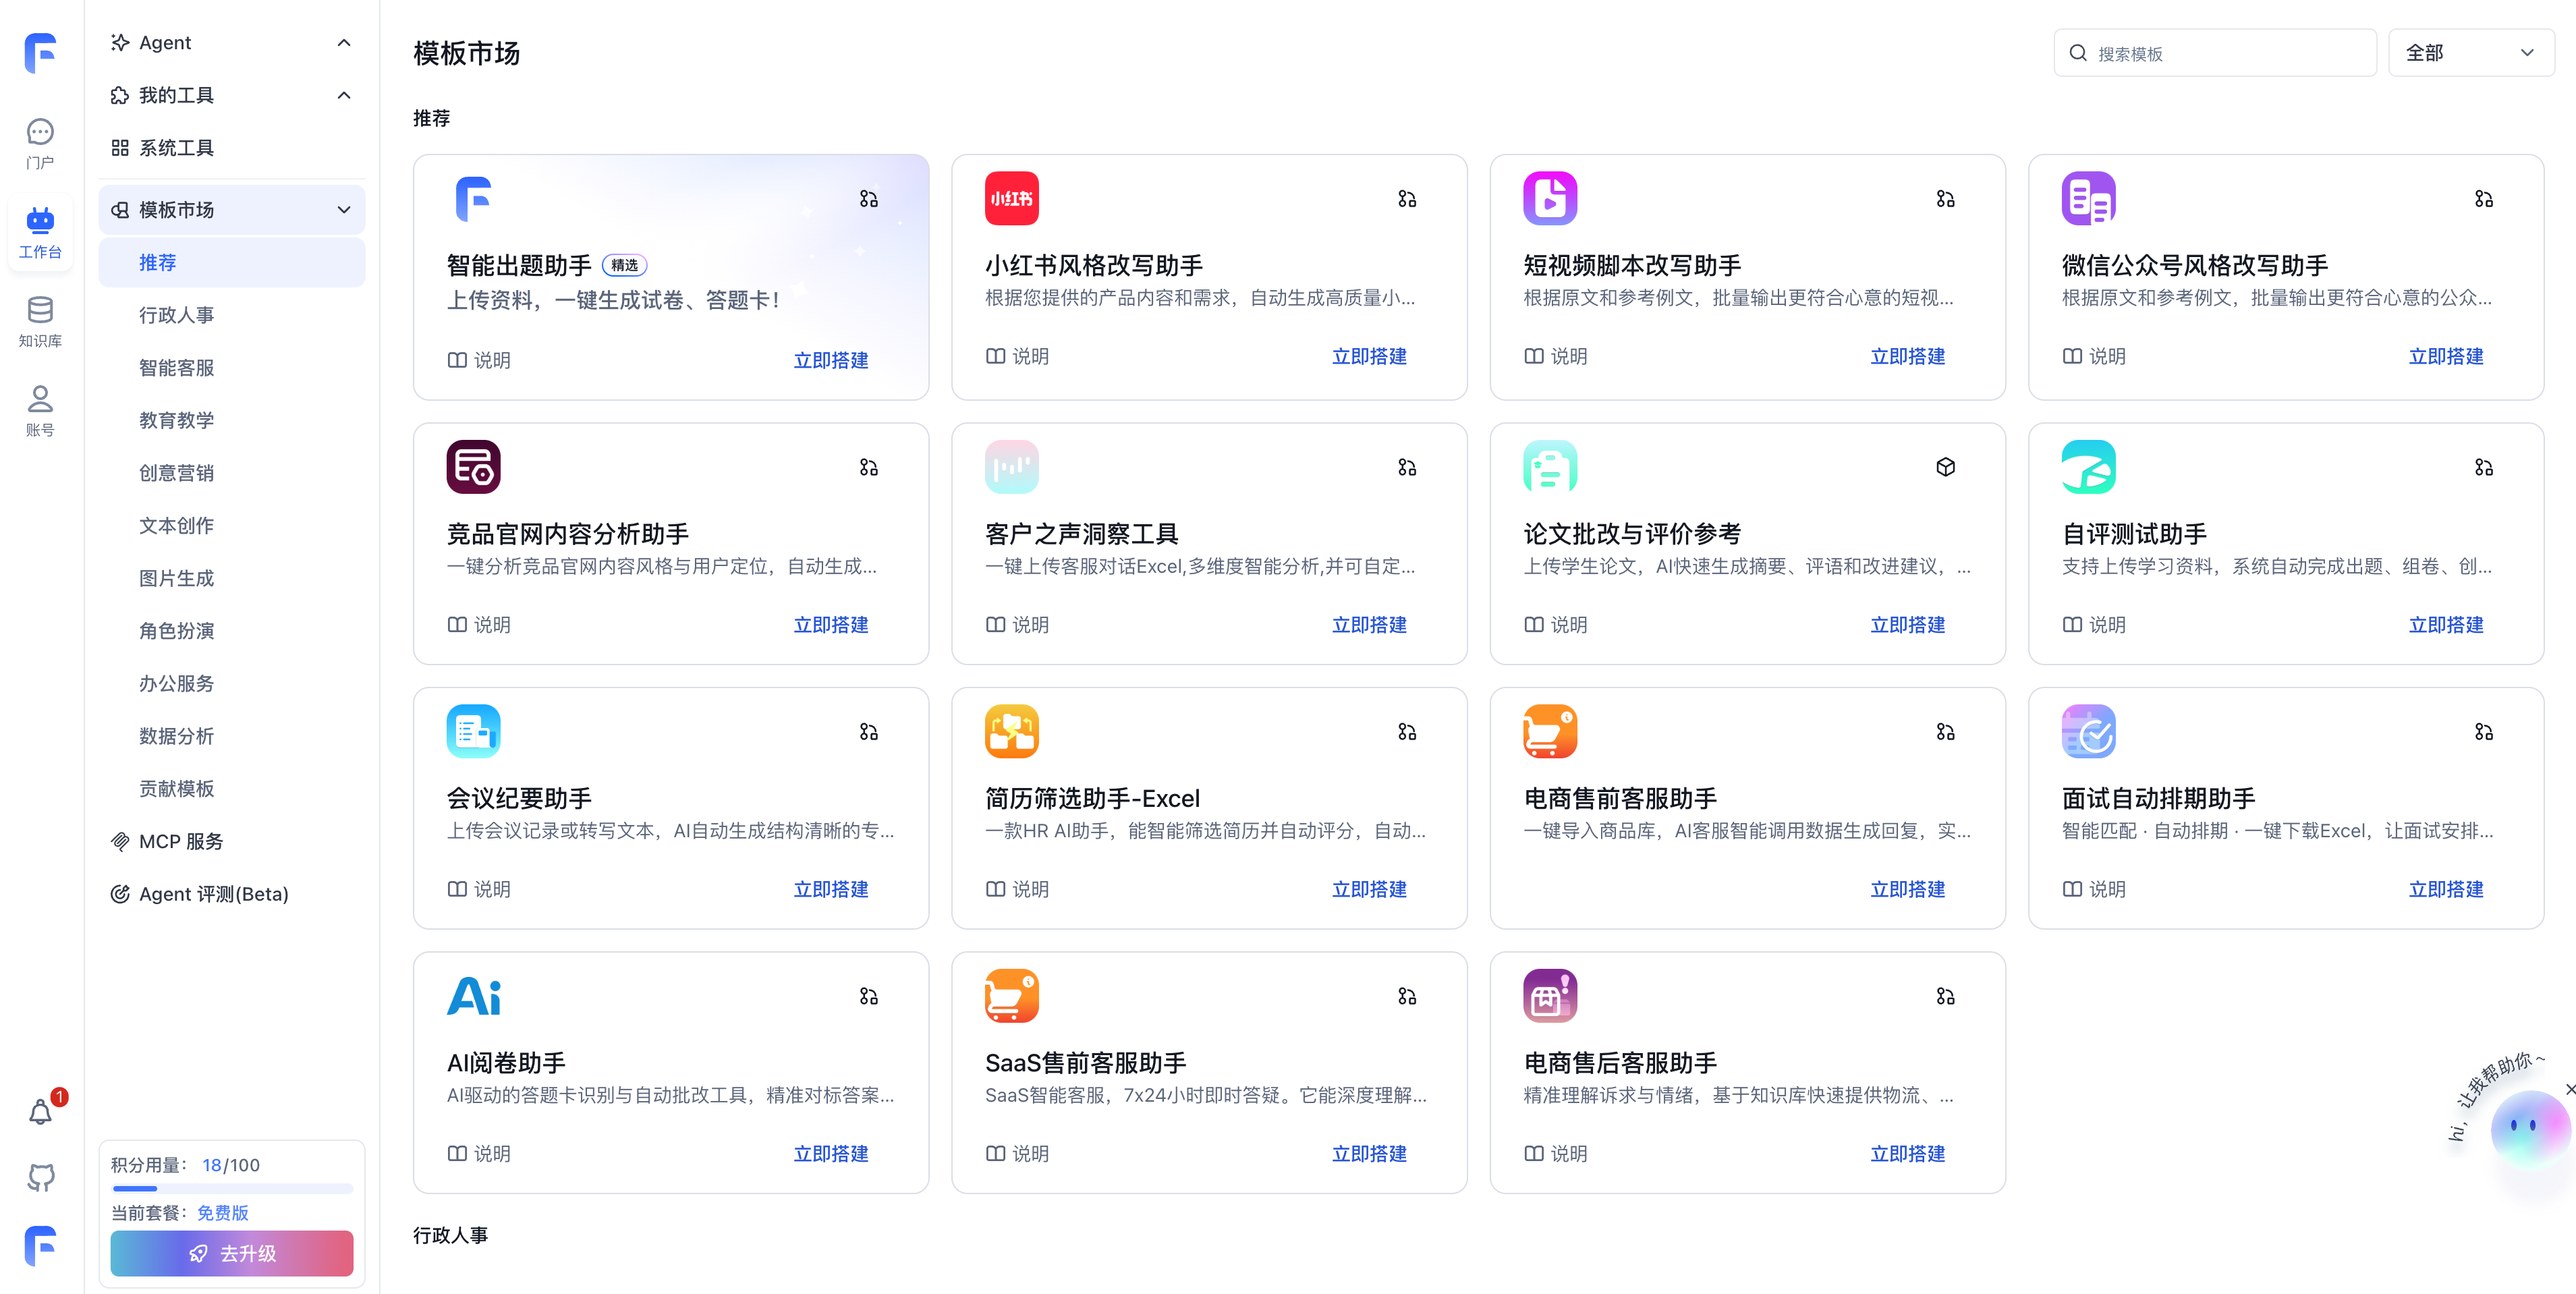
Task: Click the notification bell with badge
Action: point(41,1110)
